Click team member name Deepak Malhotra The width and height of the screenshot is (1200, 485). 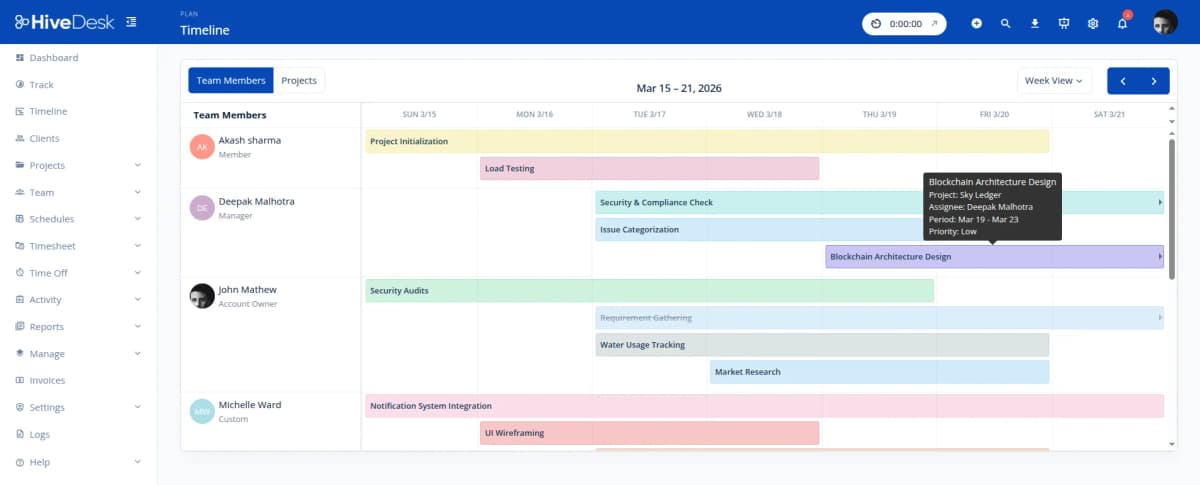[257, 201]
